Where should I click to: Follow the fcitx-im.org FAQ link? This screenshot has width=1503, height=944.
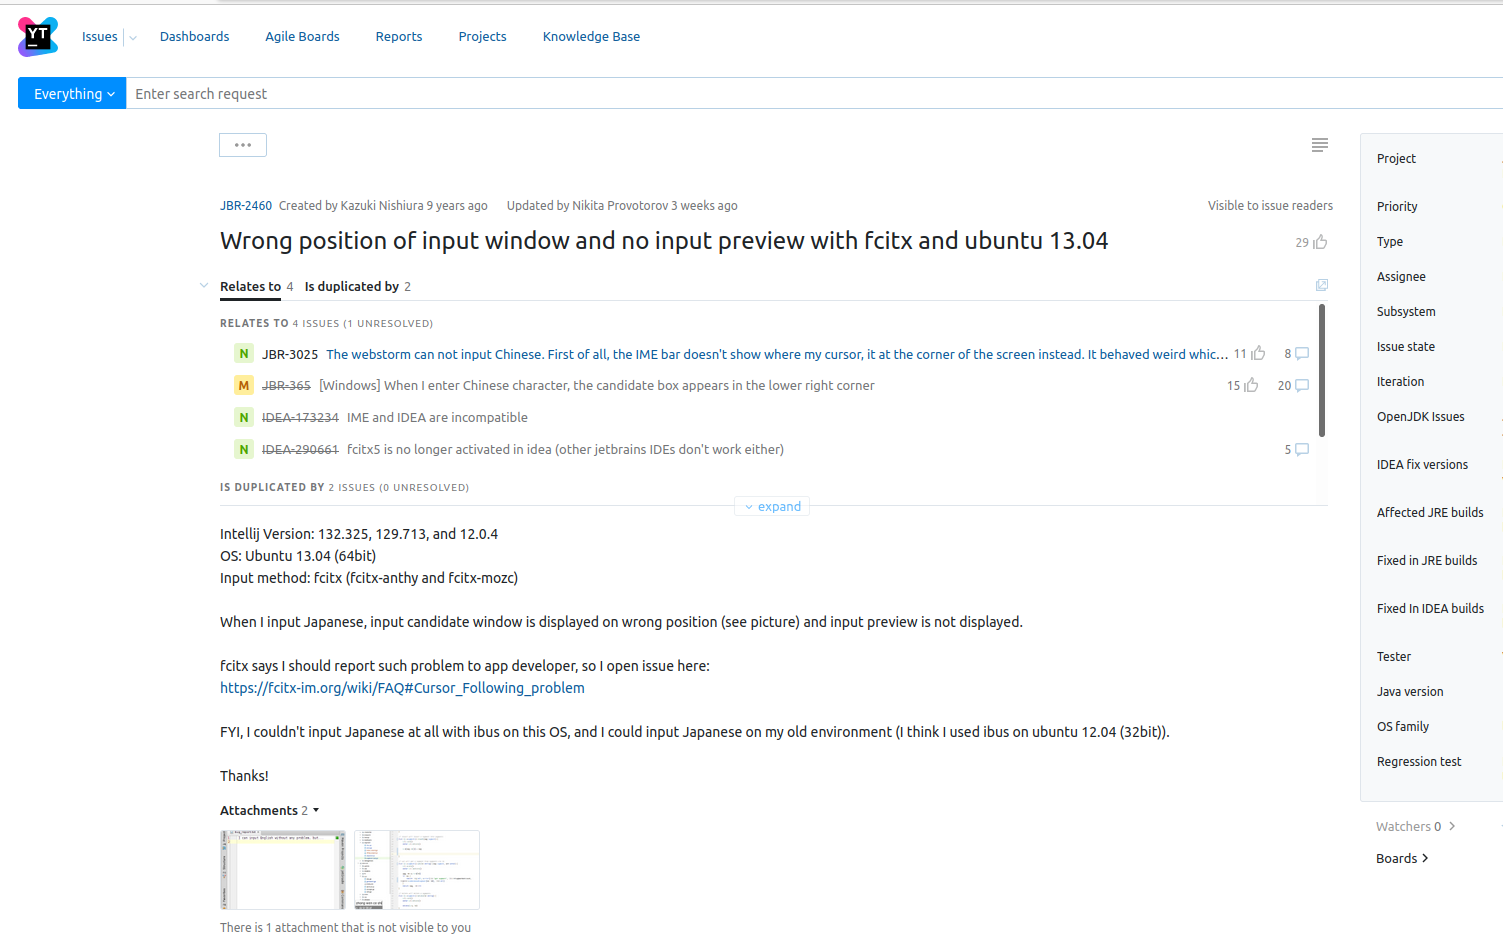click(x=402, y=688)
